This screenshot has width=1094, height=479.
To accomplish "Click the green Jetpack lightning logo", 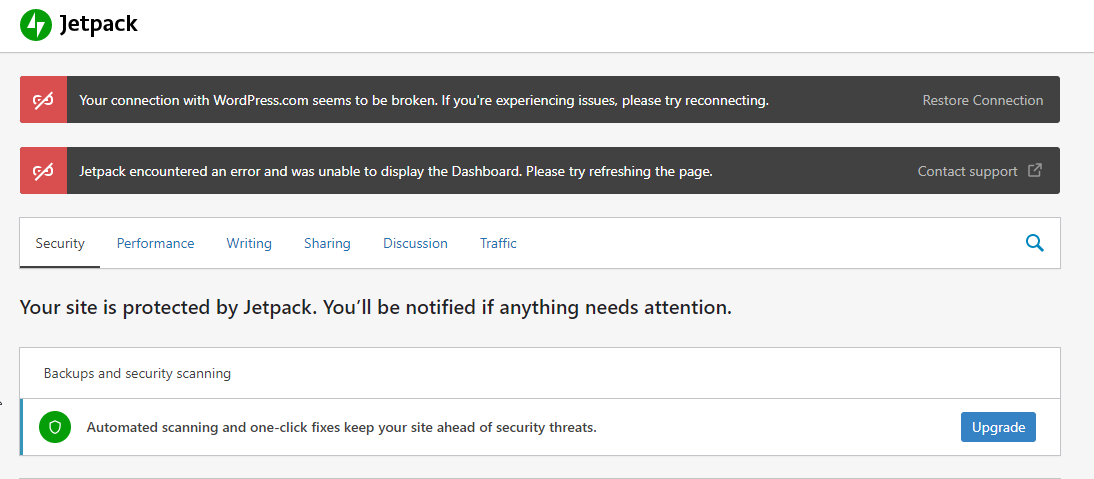I will pos(36,25).
